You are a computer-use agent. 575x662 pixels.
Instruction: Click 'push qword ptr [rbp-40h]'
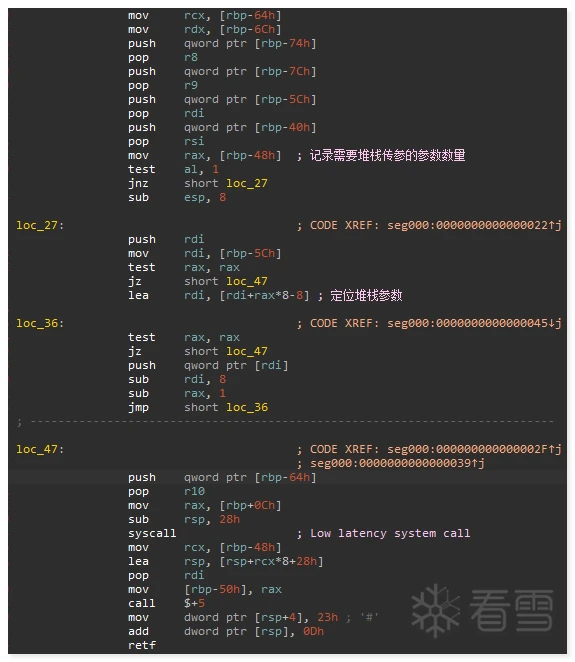coord(222,128)
